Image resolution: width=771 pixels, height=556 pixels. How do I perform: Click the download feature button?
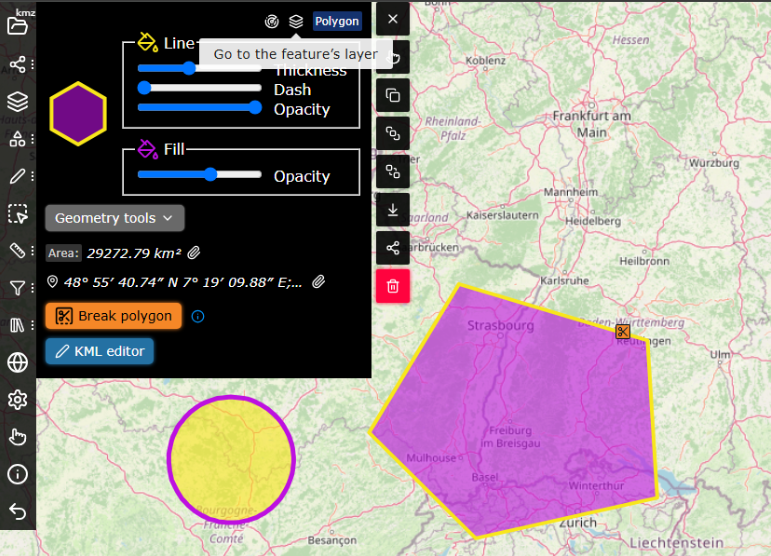click(392, 210)
